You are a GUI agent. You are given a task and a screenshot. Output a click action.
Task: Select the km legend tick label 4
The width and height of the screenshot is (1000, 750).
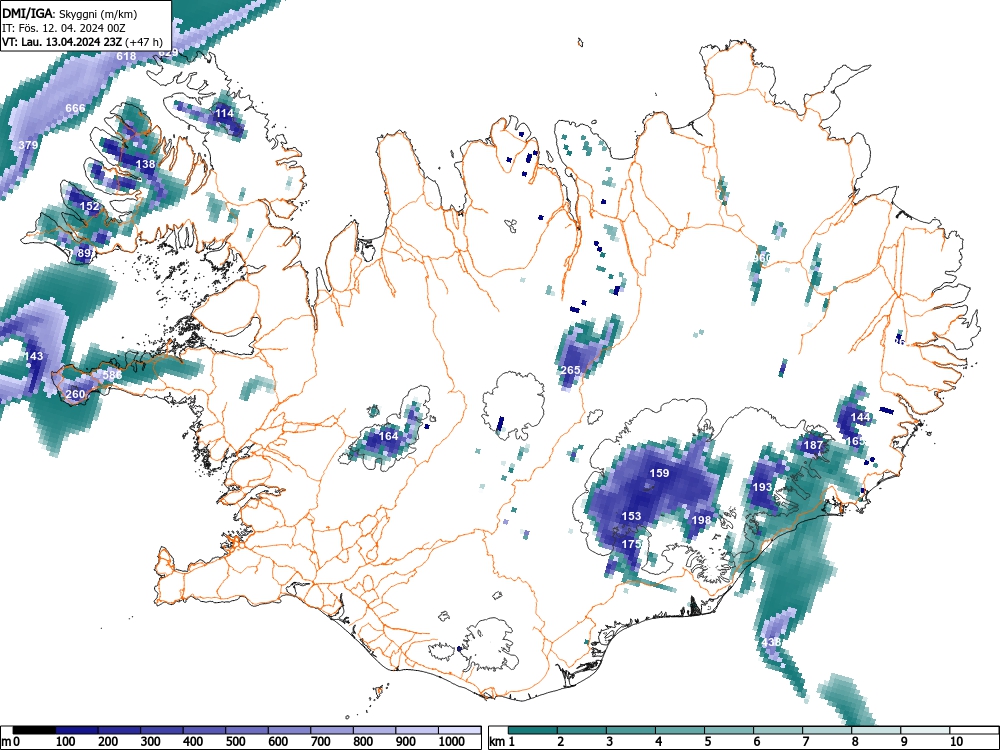point(658,742)
